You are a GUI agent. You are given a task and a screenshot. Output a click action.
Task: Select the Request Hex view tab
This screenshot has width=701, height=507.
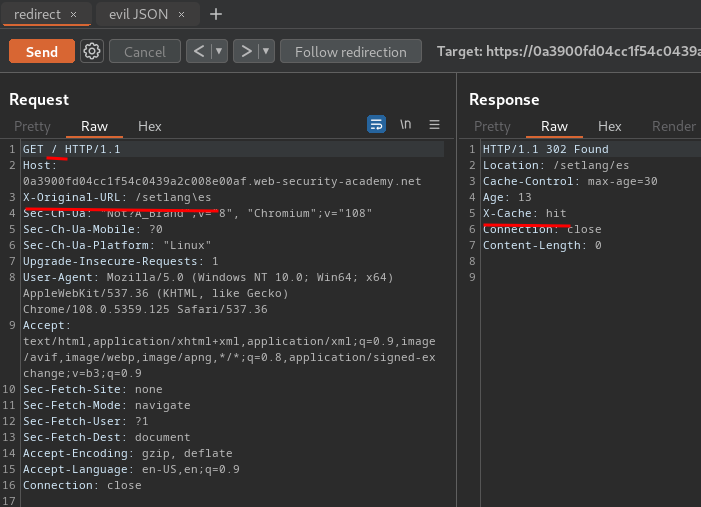point(150,127)
